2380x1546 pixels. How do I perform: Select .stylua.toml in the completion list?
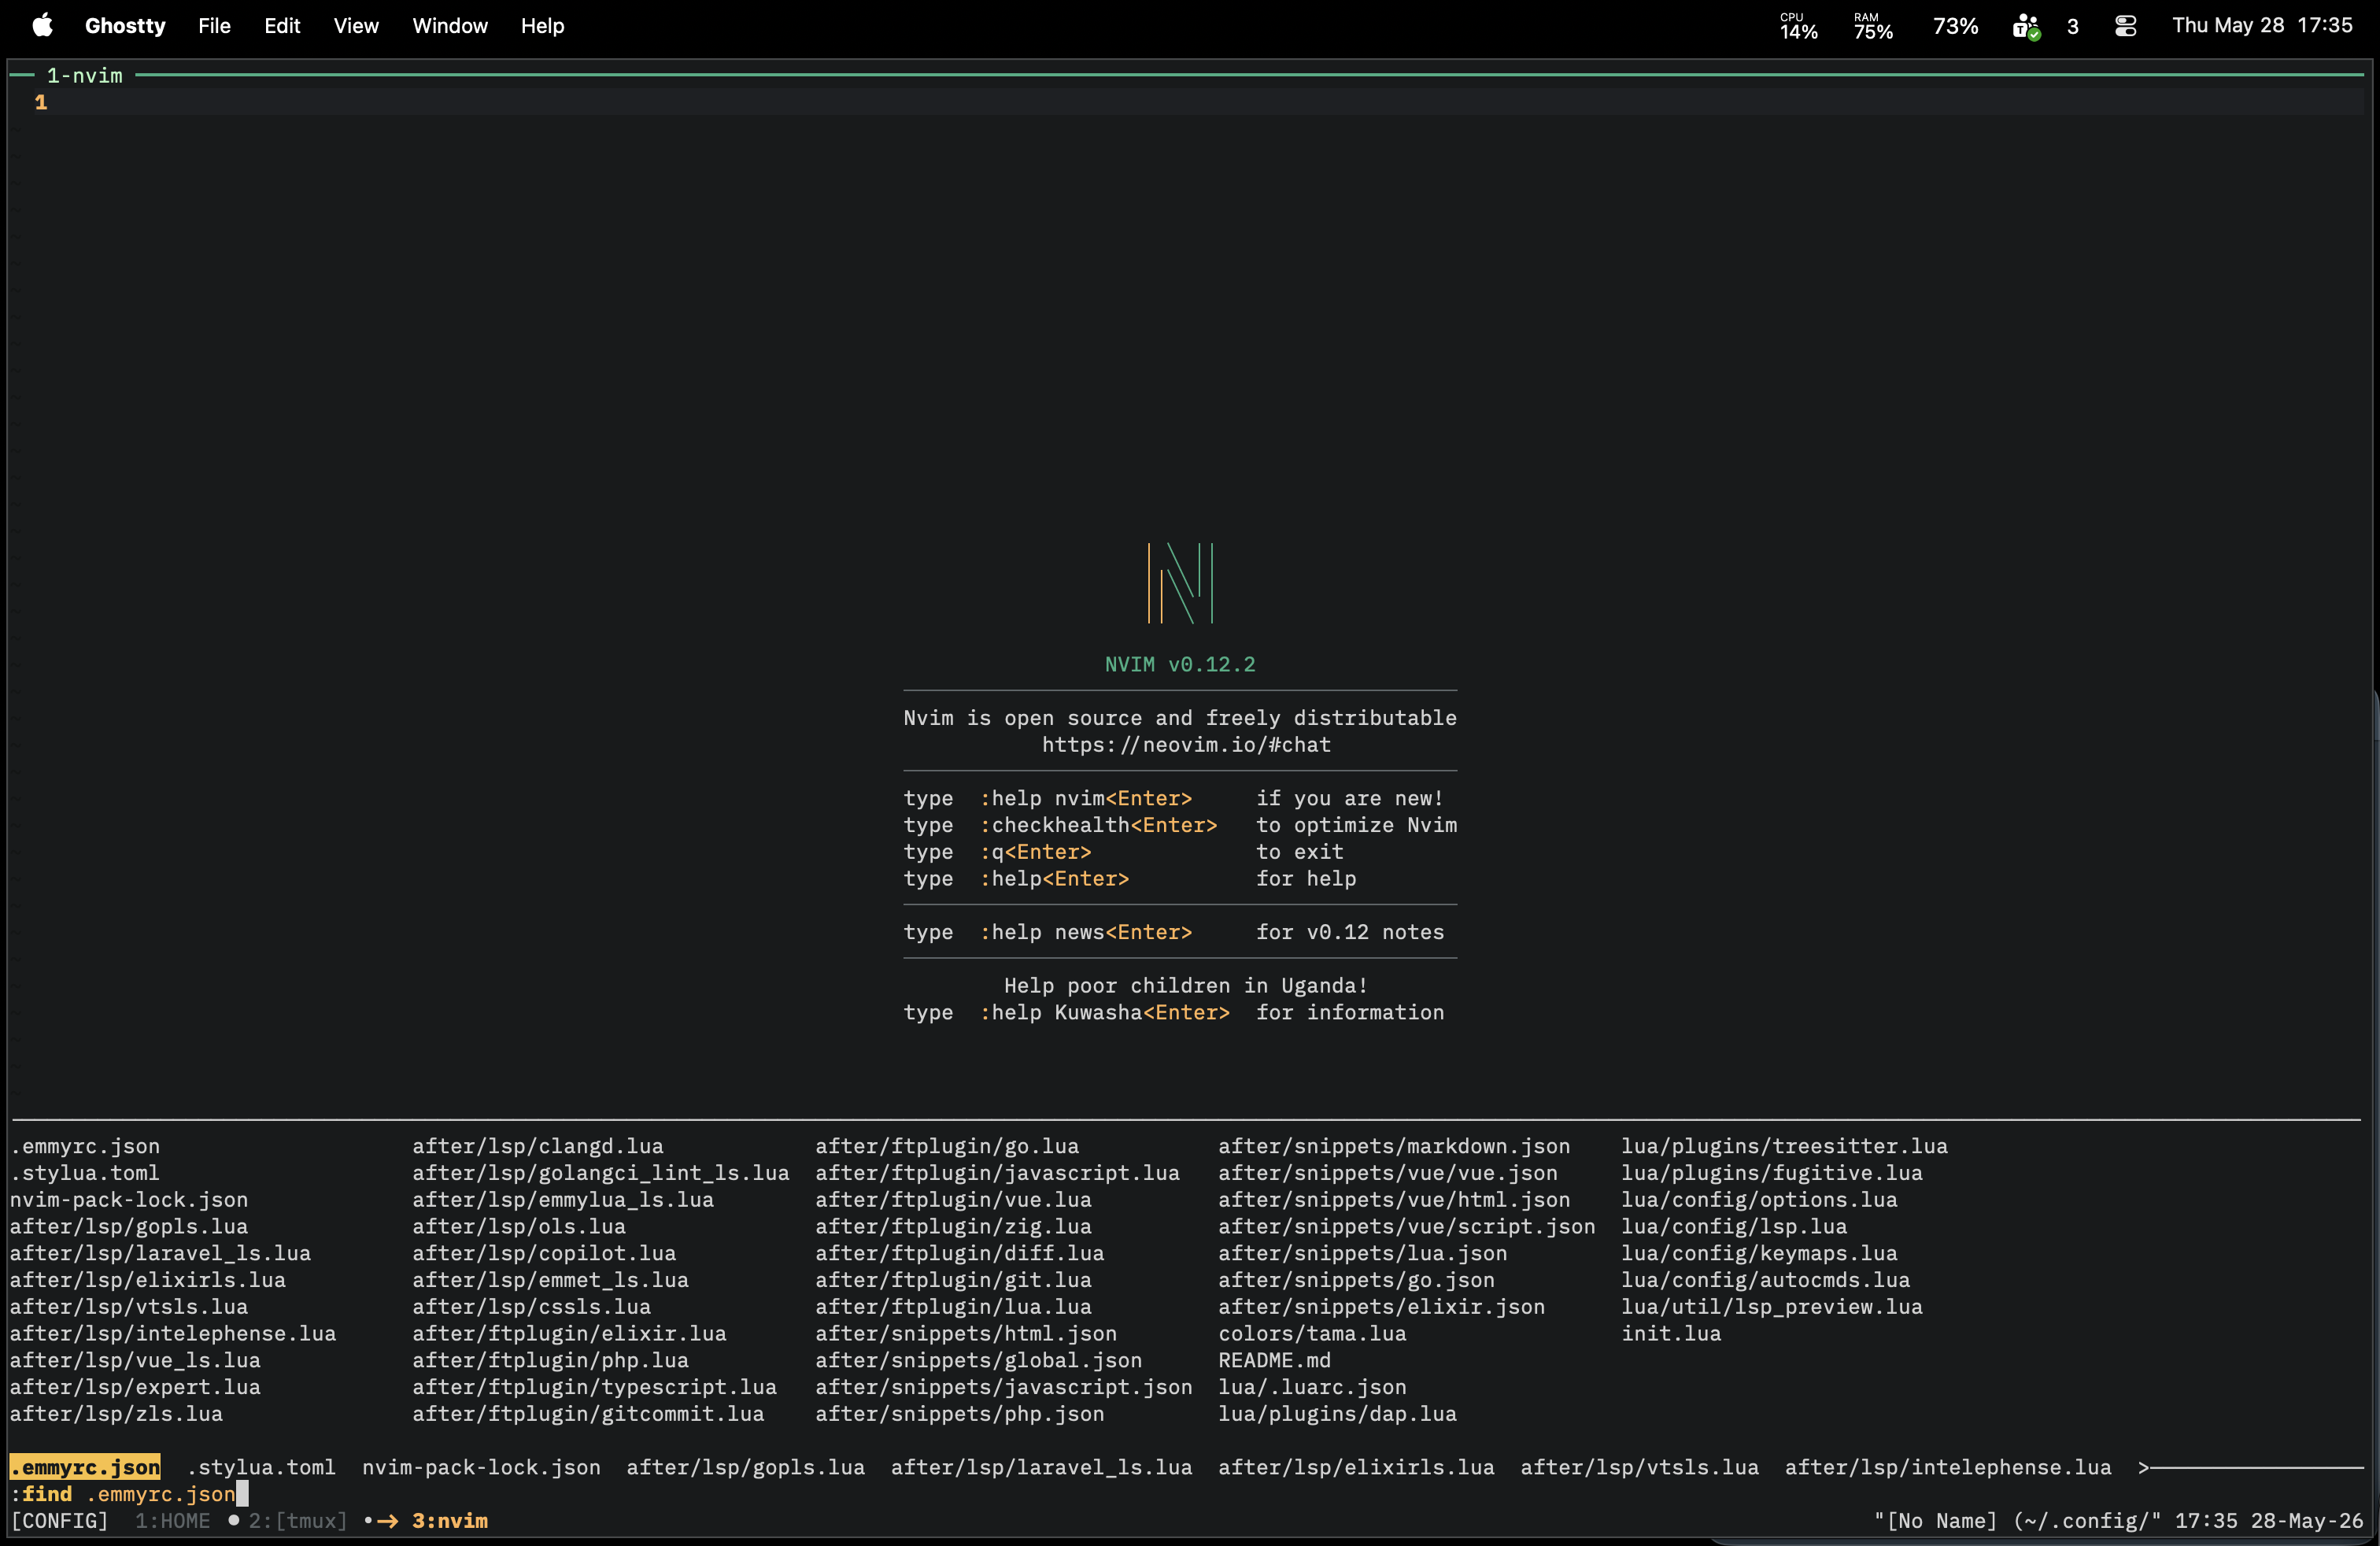[x=85, y=1173]
